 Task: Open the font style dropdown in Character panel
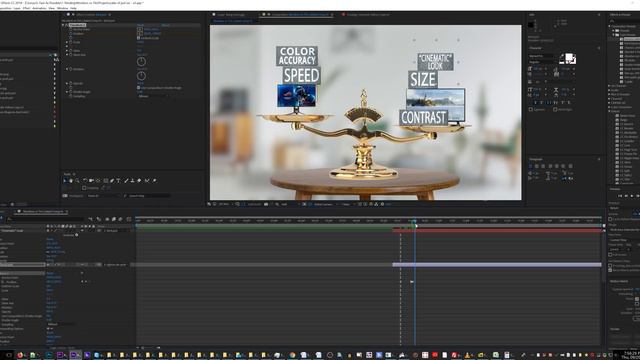tap(542, 62)
